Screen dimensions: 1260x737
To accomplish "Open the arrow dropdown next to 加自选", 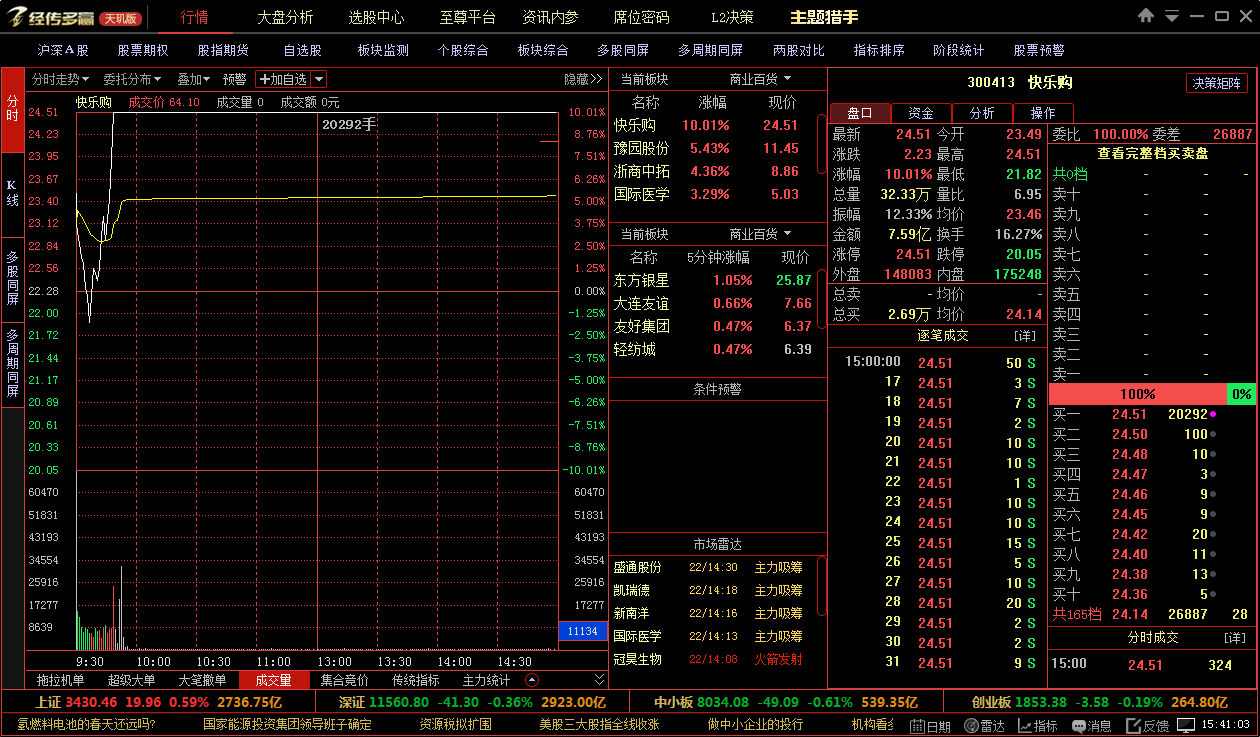I will click(319, 79).
